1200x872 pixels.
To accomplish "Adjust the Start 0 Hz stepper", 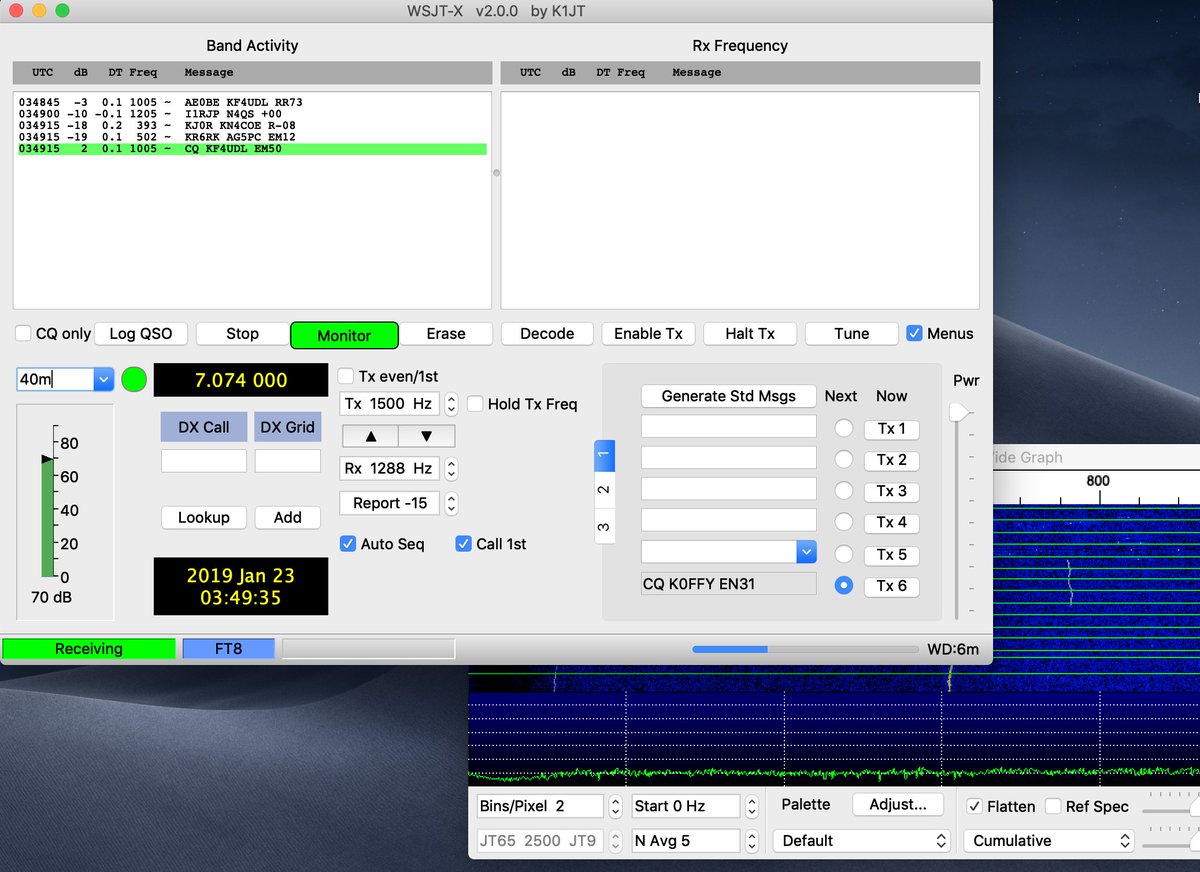I will (x=750, y=807).
